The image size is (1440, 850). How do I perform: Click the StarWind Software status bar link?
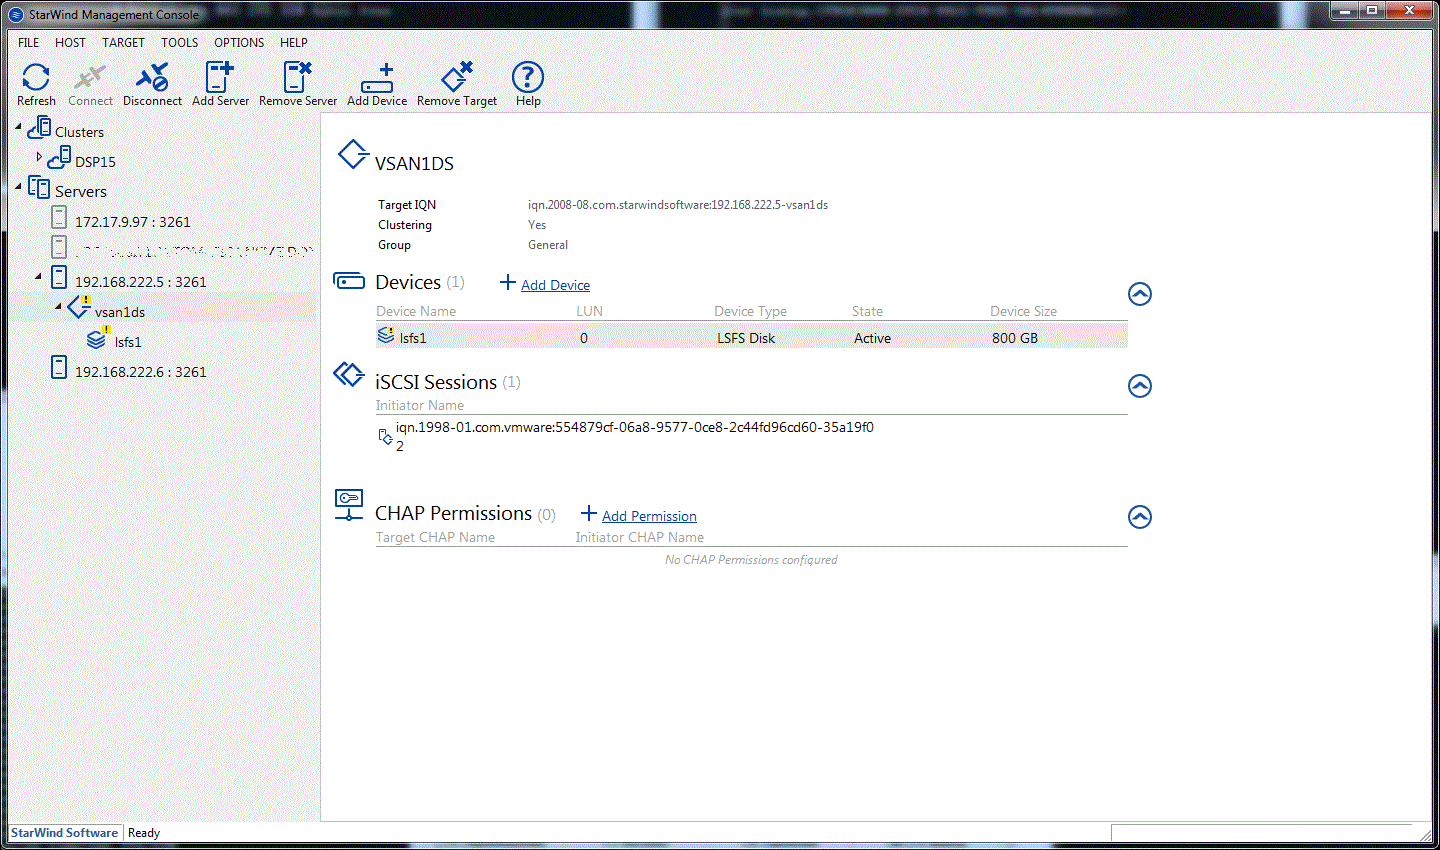[64, 833]
